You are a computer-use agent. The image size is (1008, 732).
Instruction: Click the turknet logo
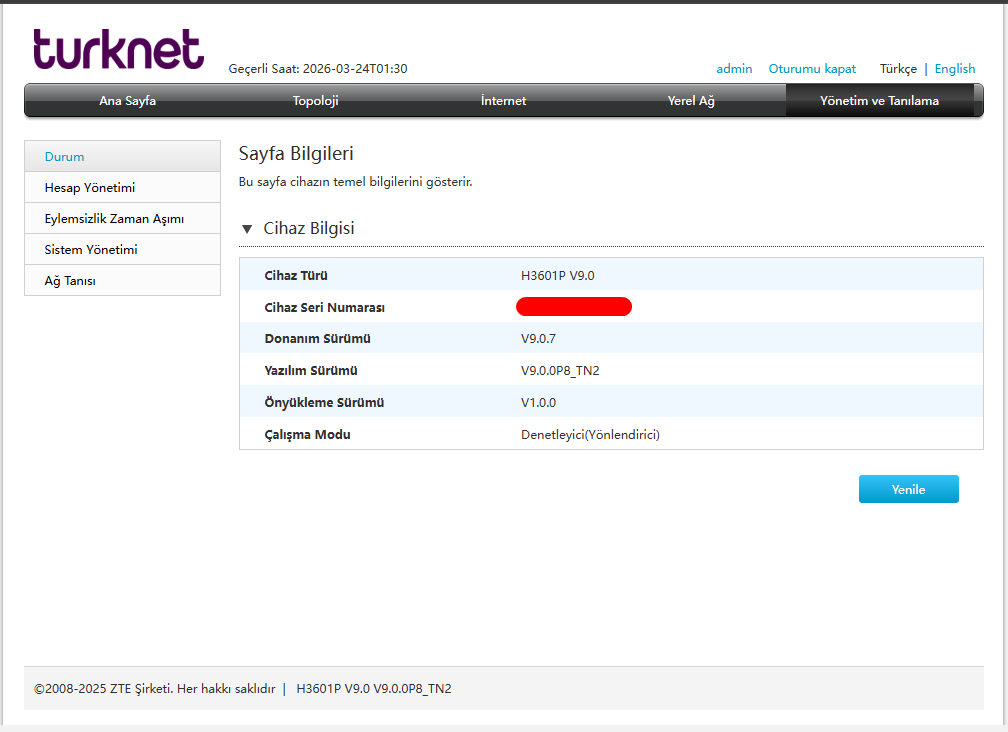click(118, 49)
